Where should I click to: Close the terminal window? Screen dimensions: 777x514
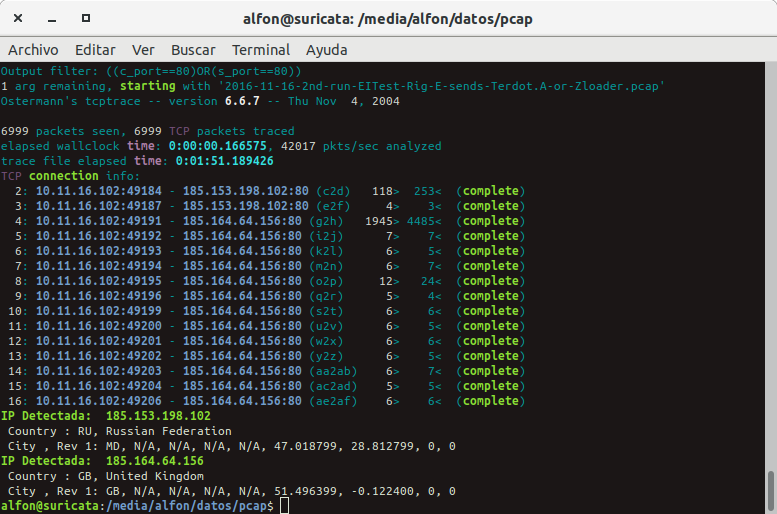(x=18, y=18)
